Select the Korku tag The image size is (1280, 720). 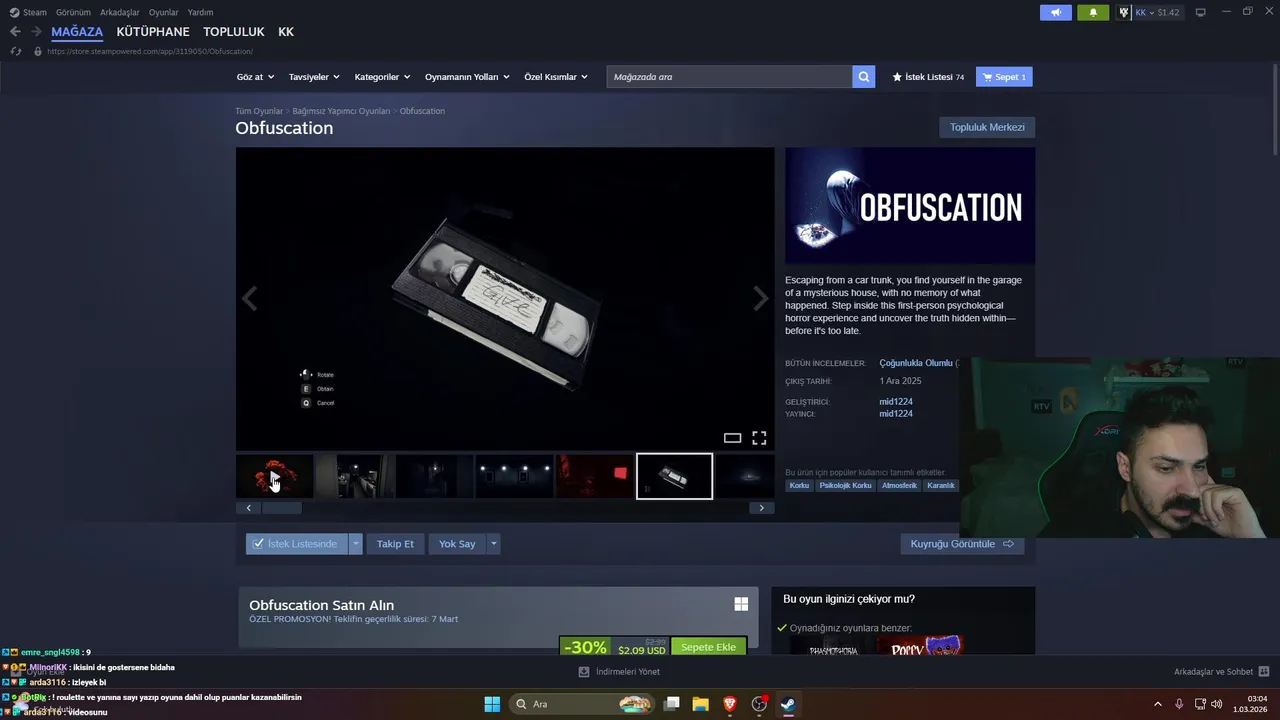point(799,486)
